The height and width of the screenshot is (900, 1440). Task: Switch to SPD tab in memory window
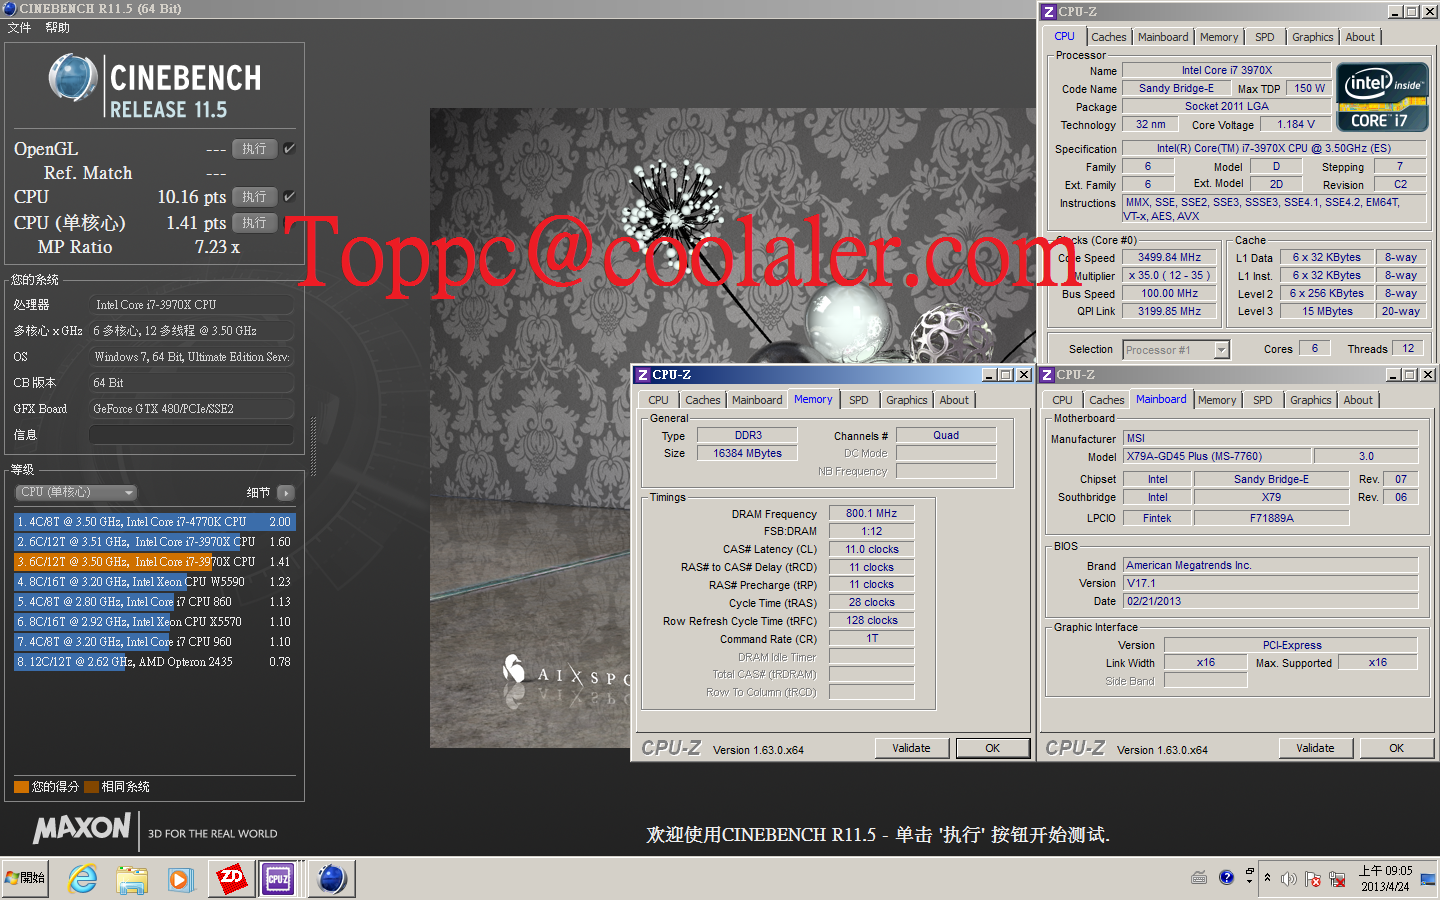click(858, 400)
